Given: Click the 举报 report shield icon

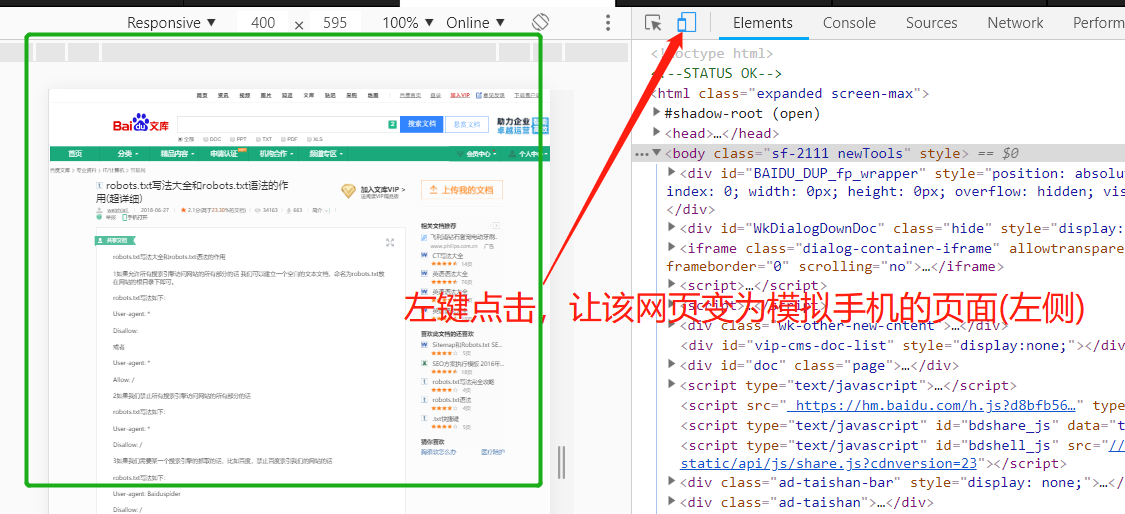Looking at the screenshot, I should tap(101, 217).
